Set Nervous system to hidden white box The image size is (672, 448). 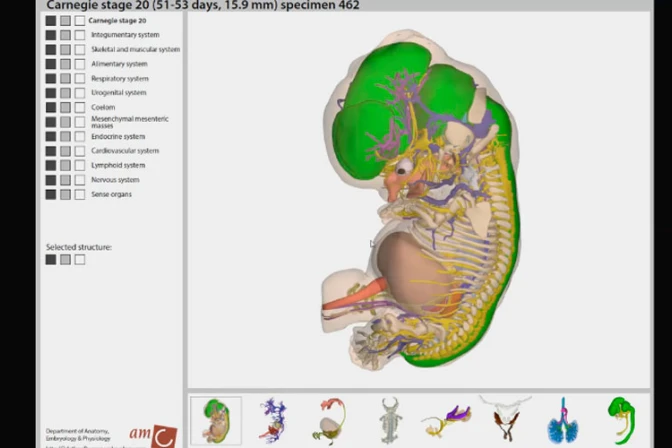[x=80, y=180]
